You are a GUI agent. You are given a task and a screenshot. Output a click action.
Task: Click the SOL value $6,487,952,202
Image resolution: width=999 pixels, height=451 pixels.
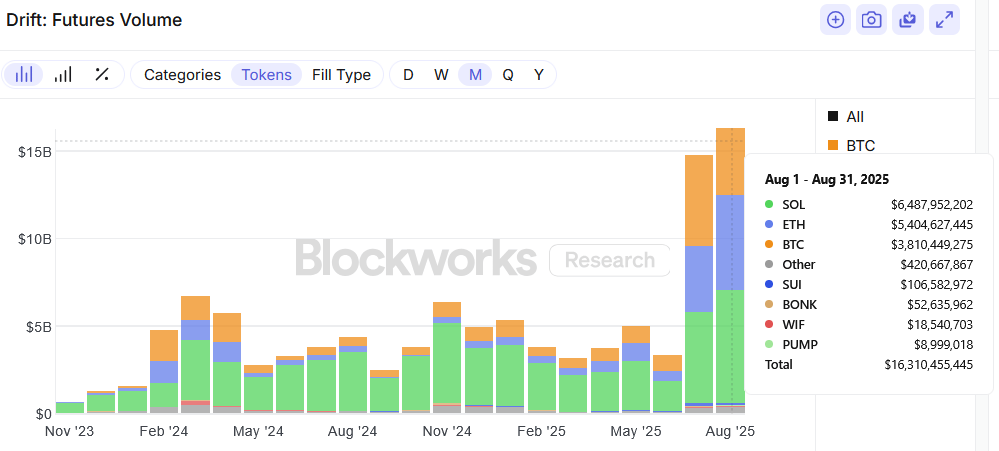tap(932, 205)
